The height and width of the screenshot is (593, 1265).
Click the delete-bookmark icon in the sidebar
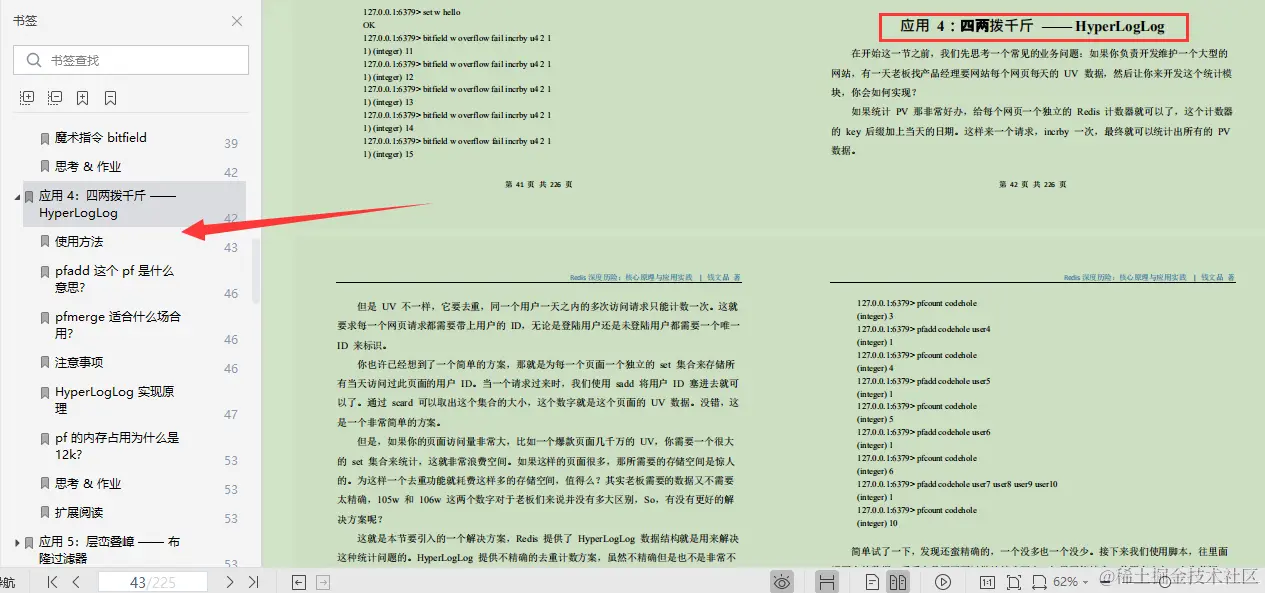111,97
